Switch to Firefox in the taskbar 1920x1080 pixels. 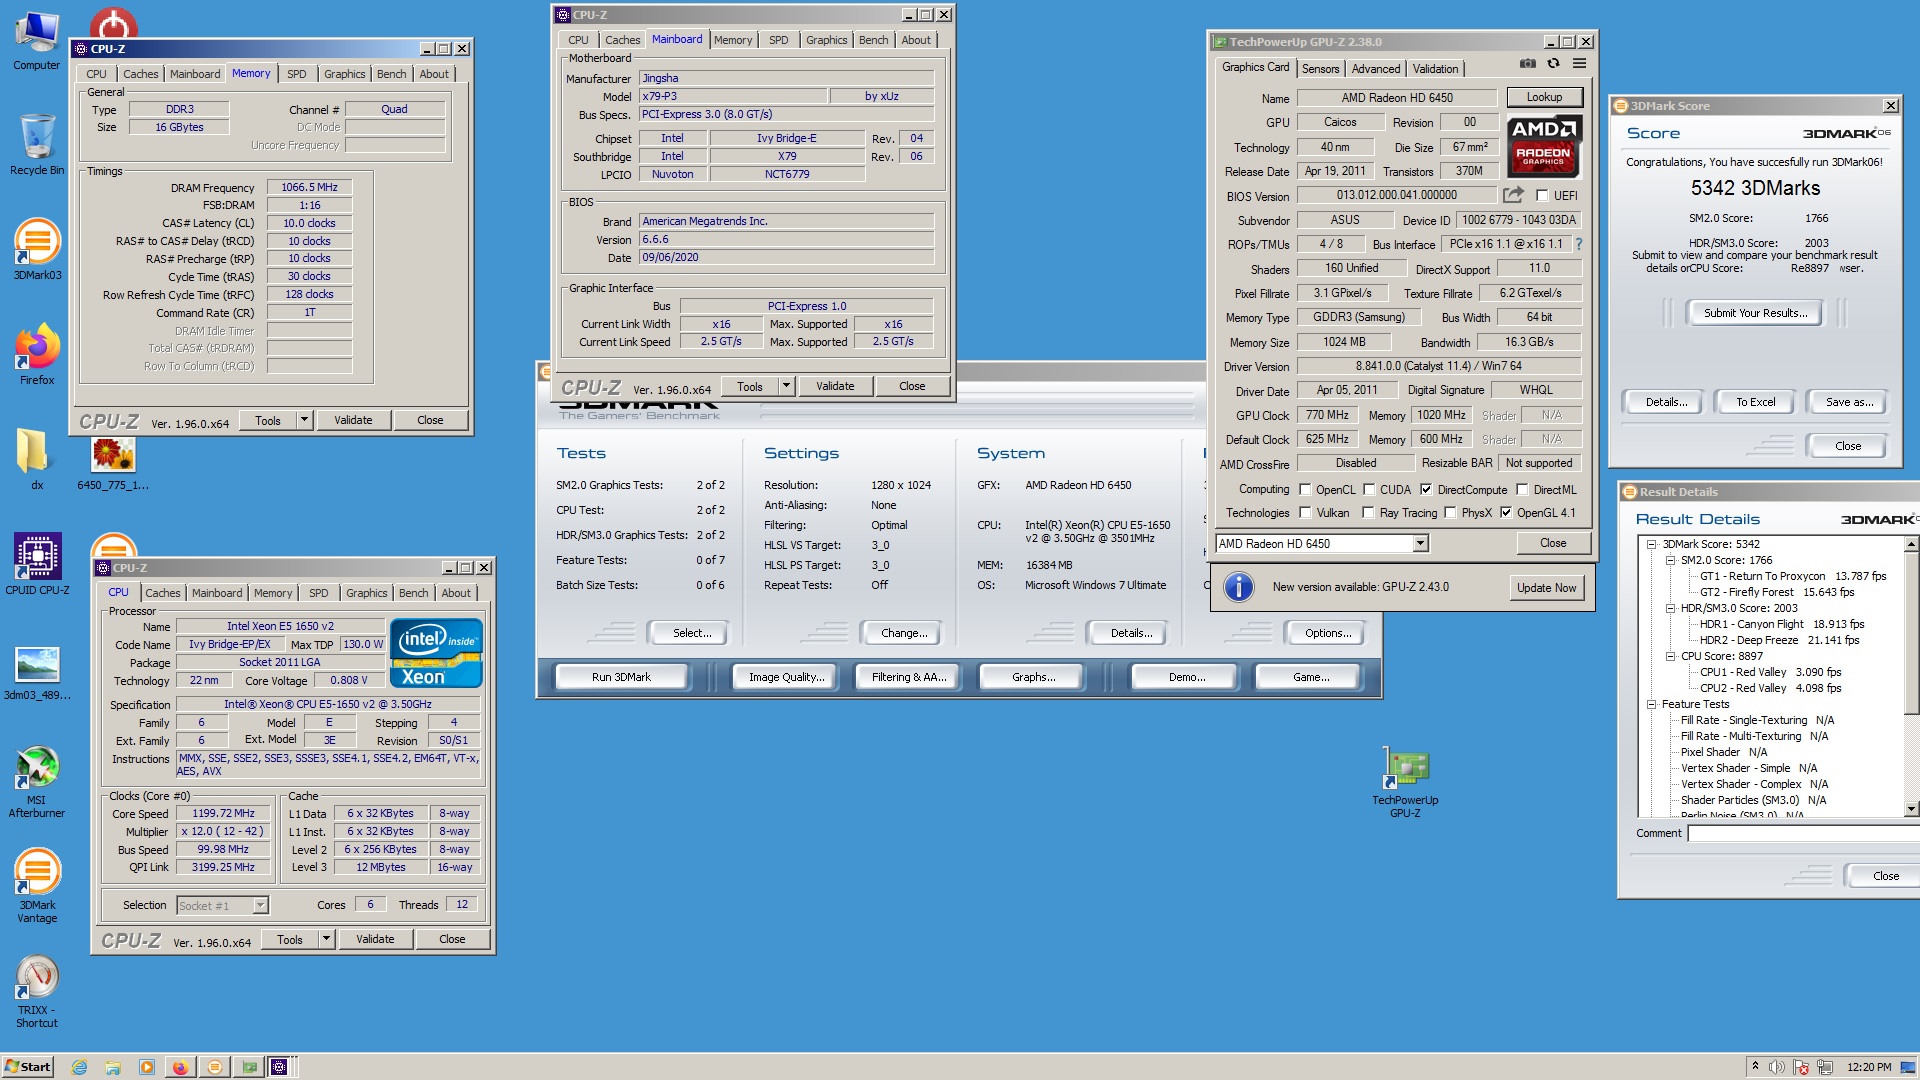(x=180, y=1067)
